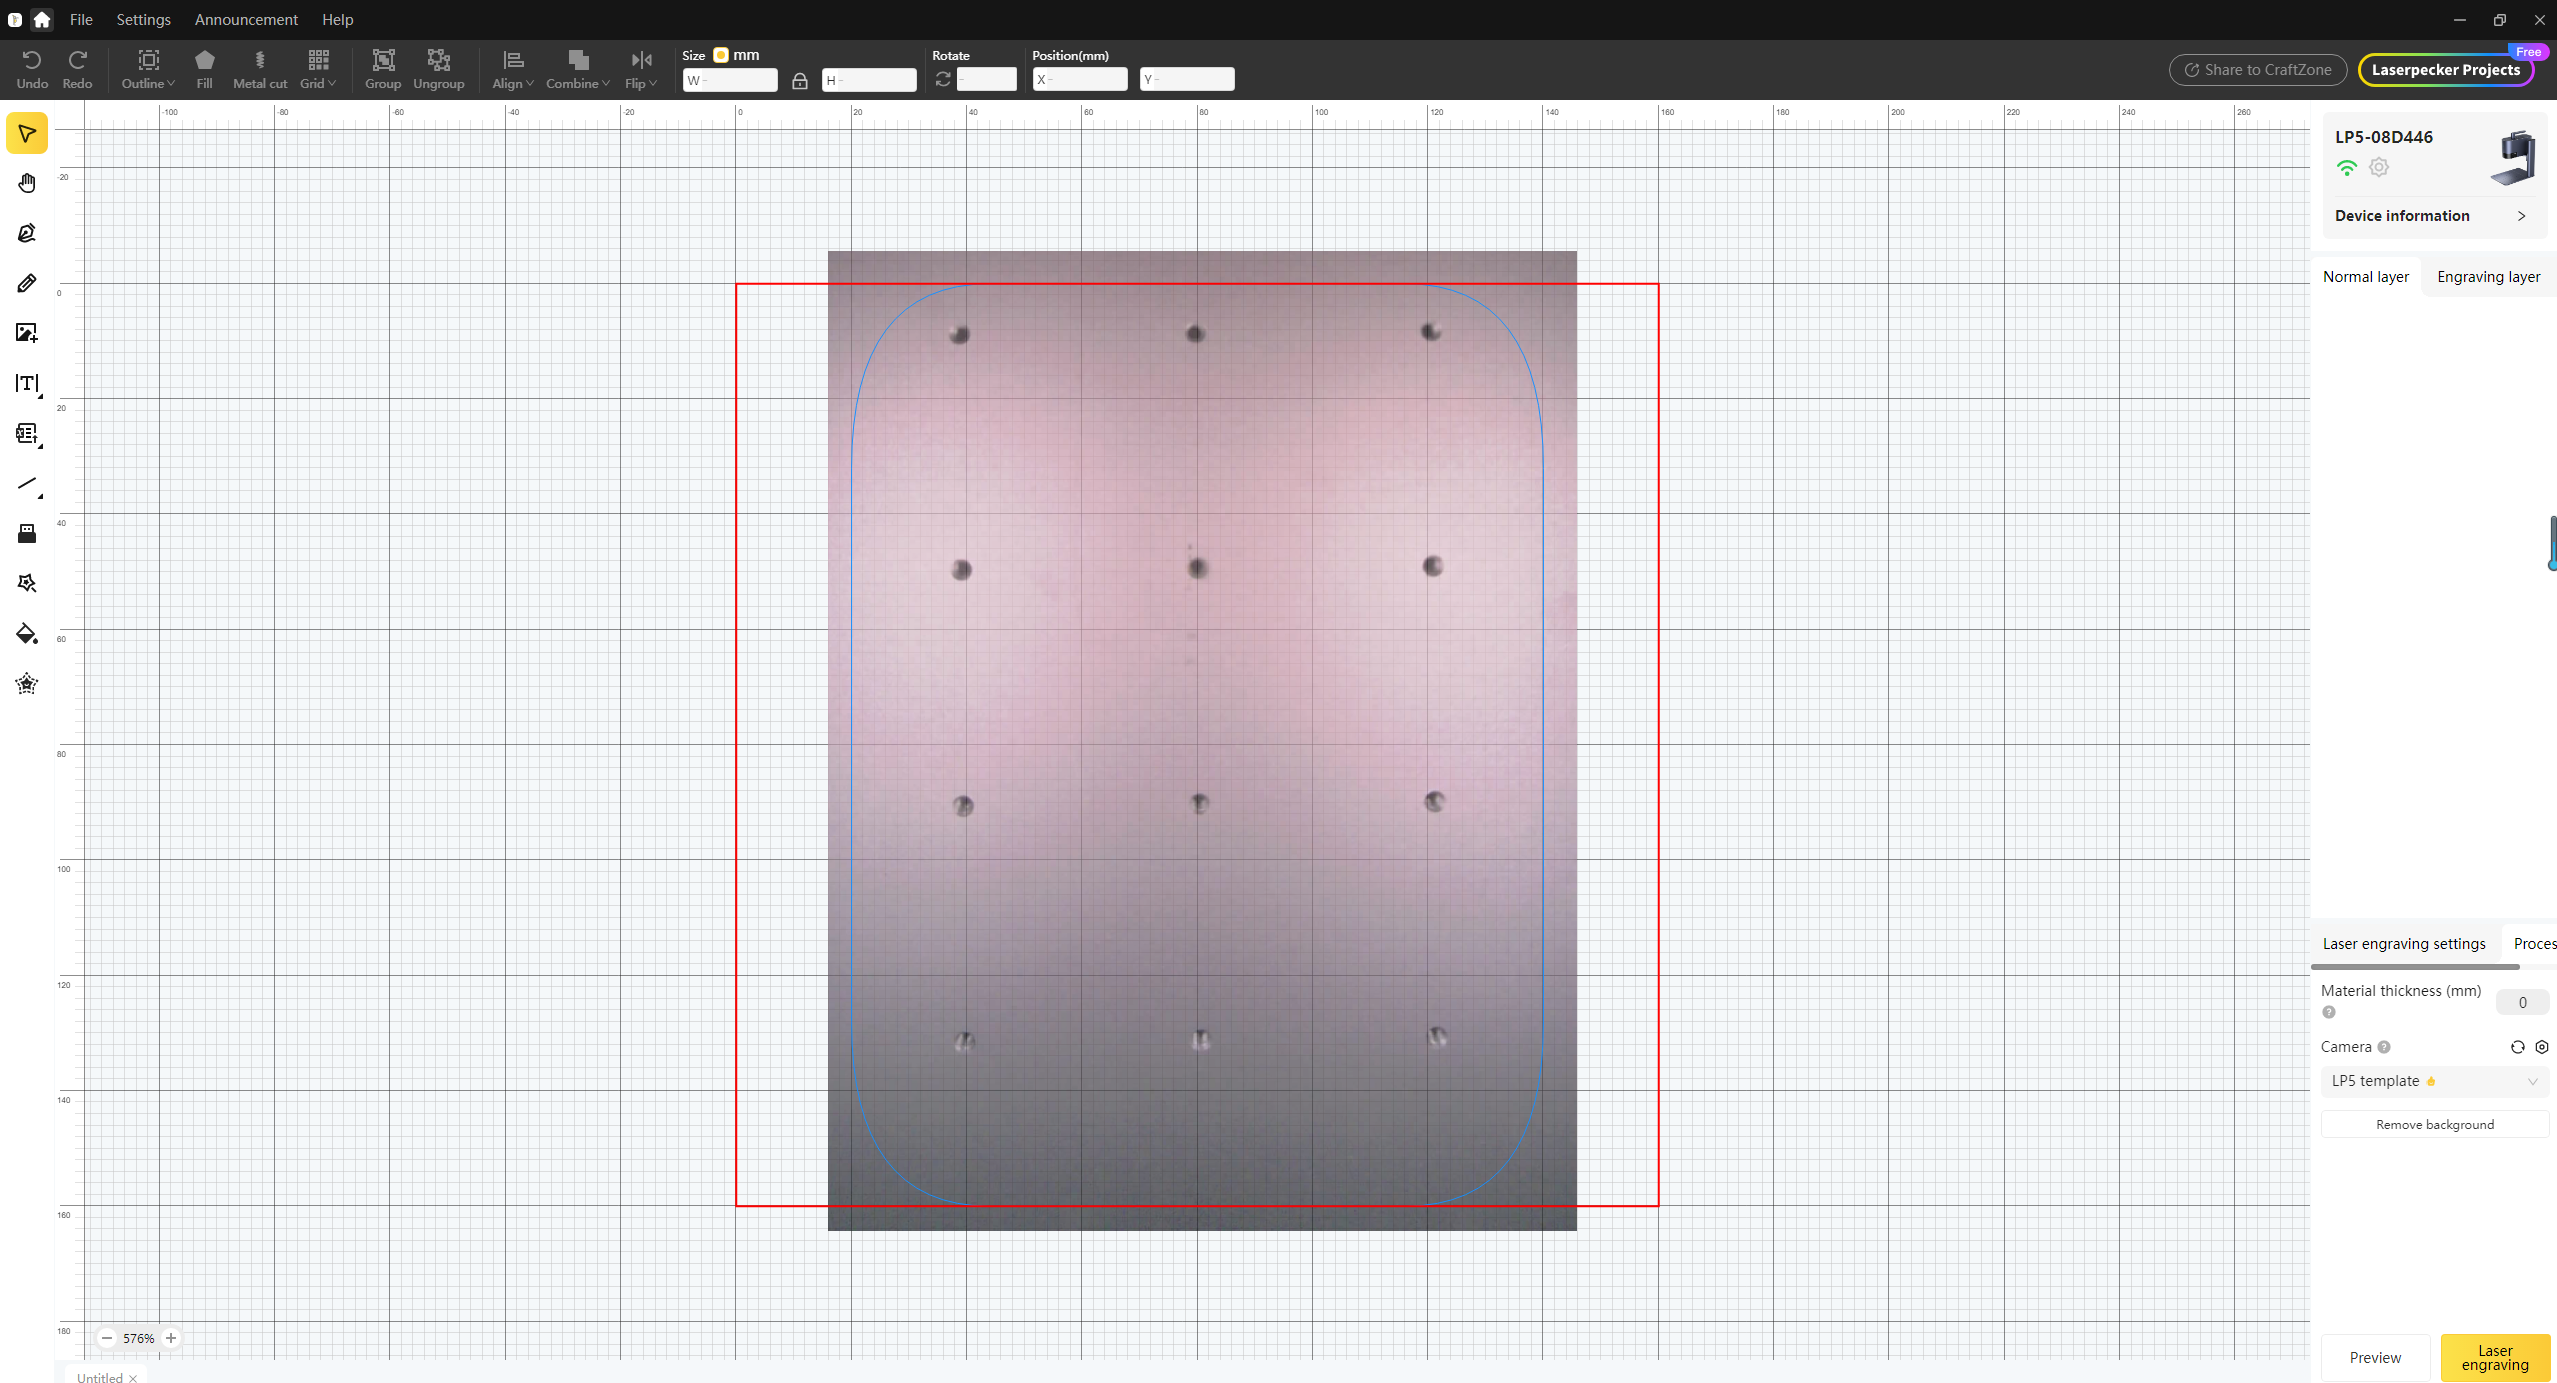Select the pen path tool
Viewport: 2557px width, 1383px height.
(x=27, y=233)
